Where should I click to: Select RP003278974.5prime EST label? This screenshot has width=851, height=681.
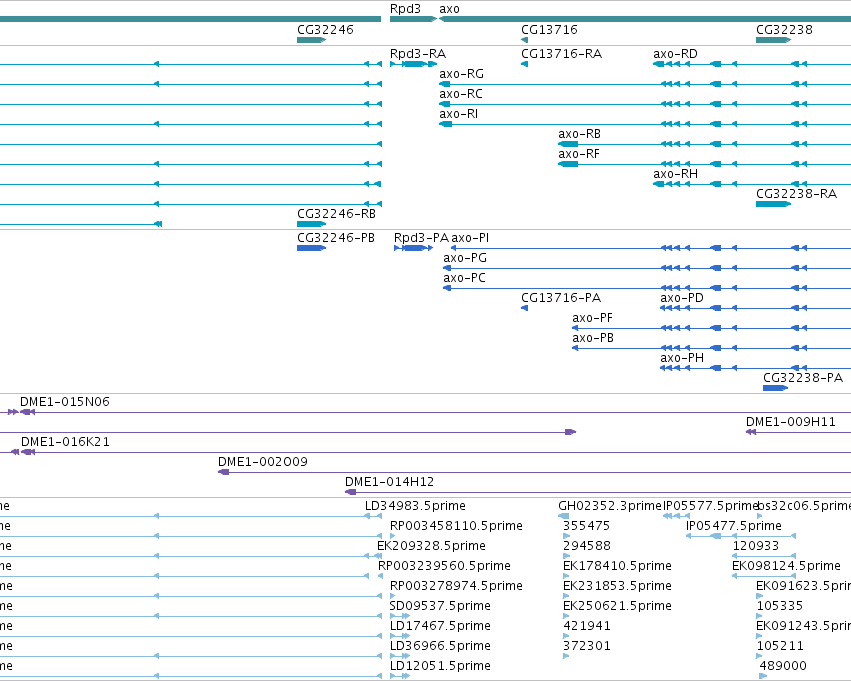(456, 586)
